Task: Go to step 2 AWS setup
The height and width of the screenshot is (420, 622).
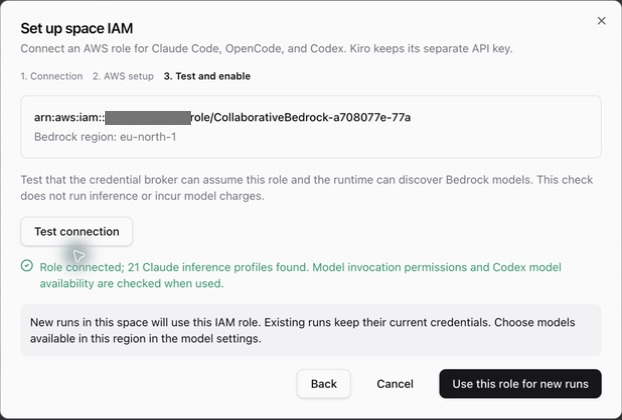Action: coord(123,76)
